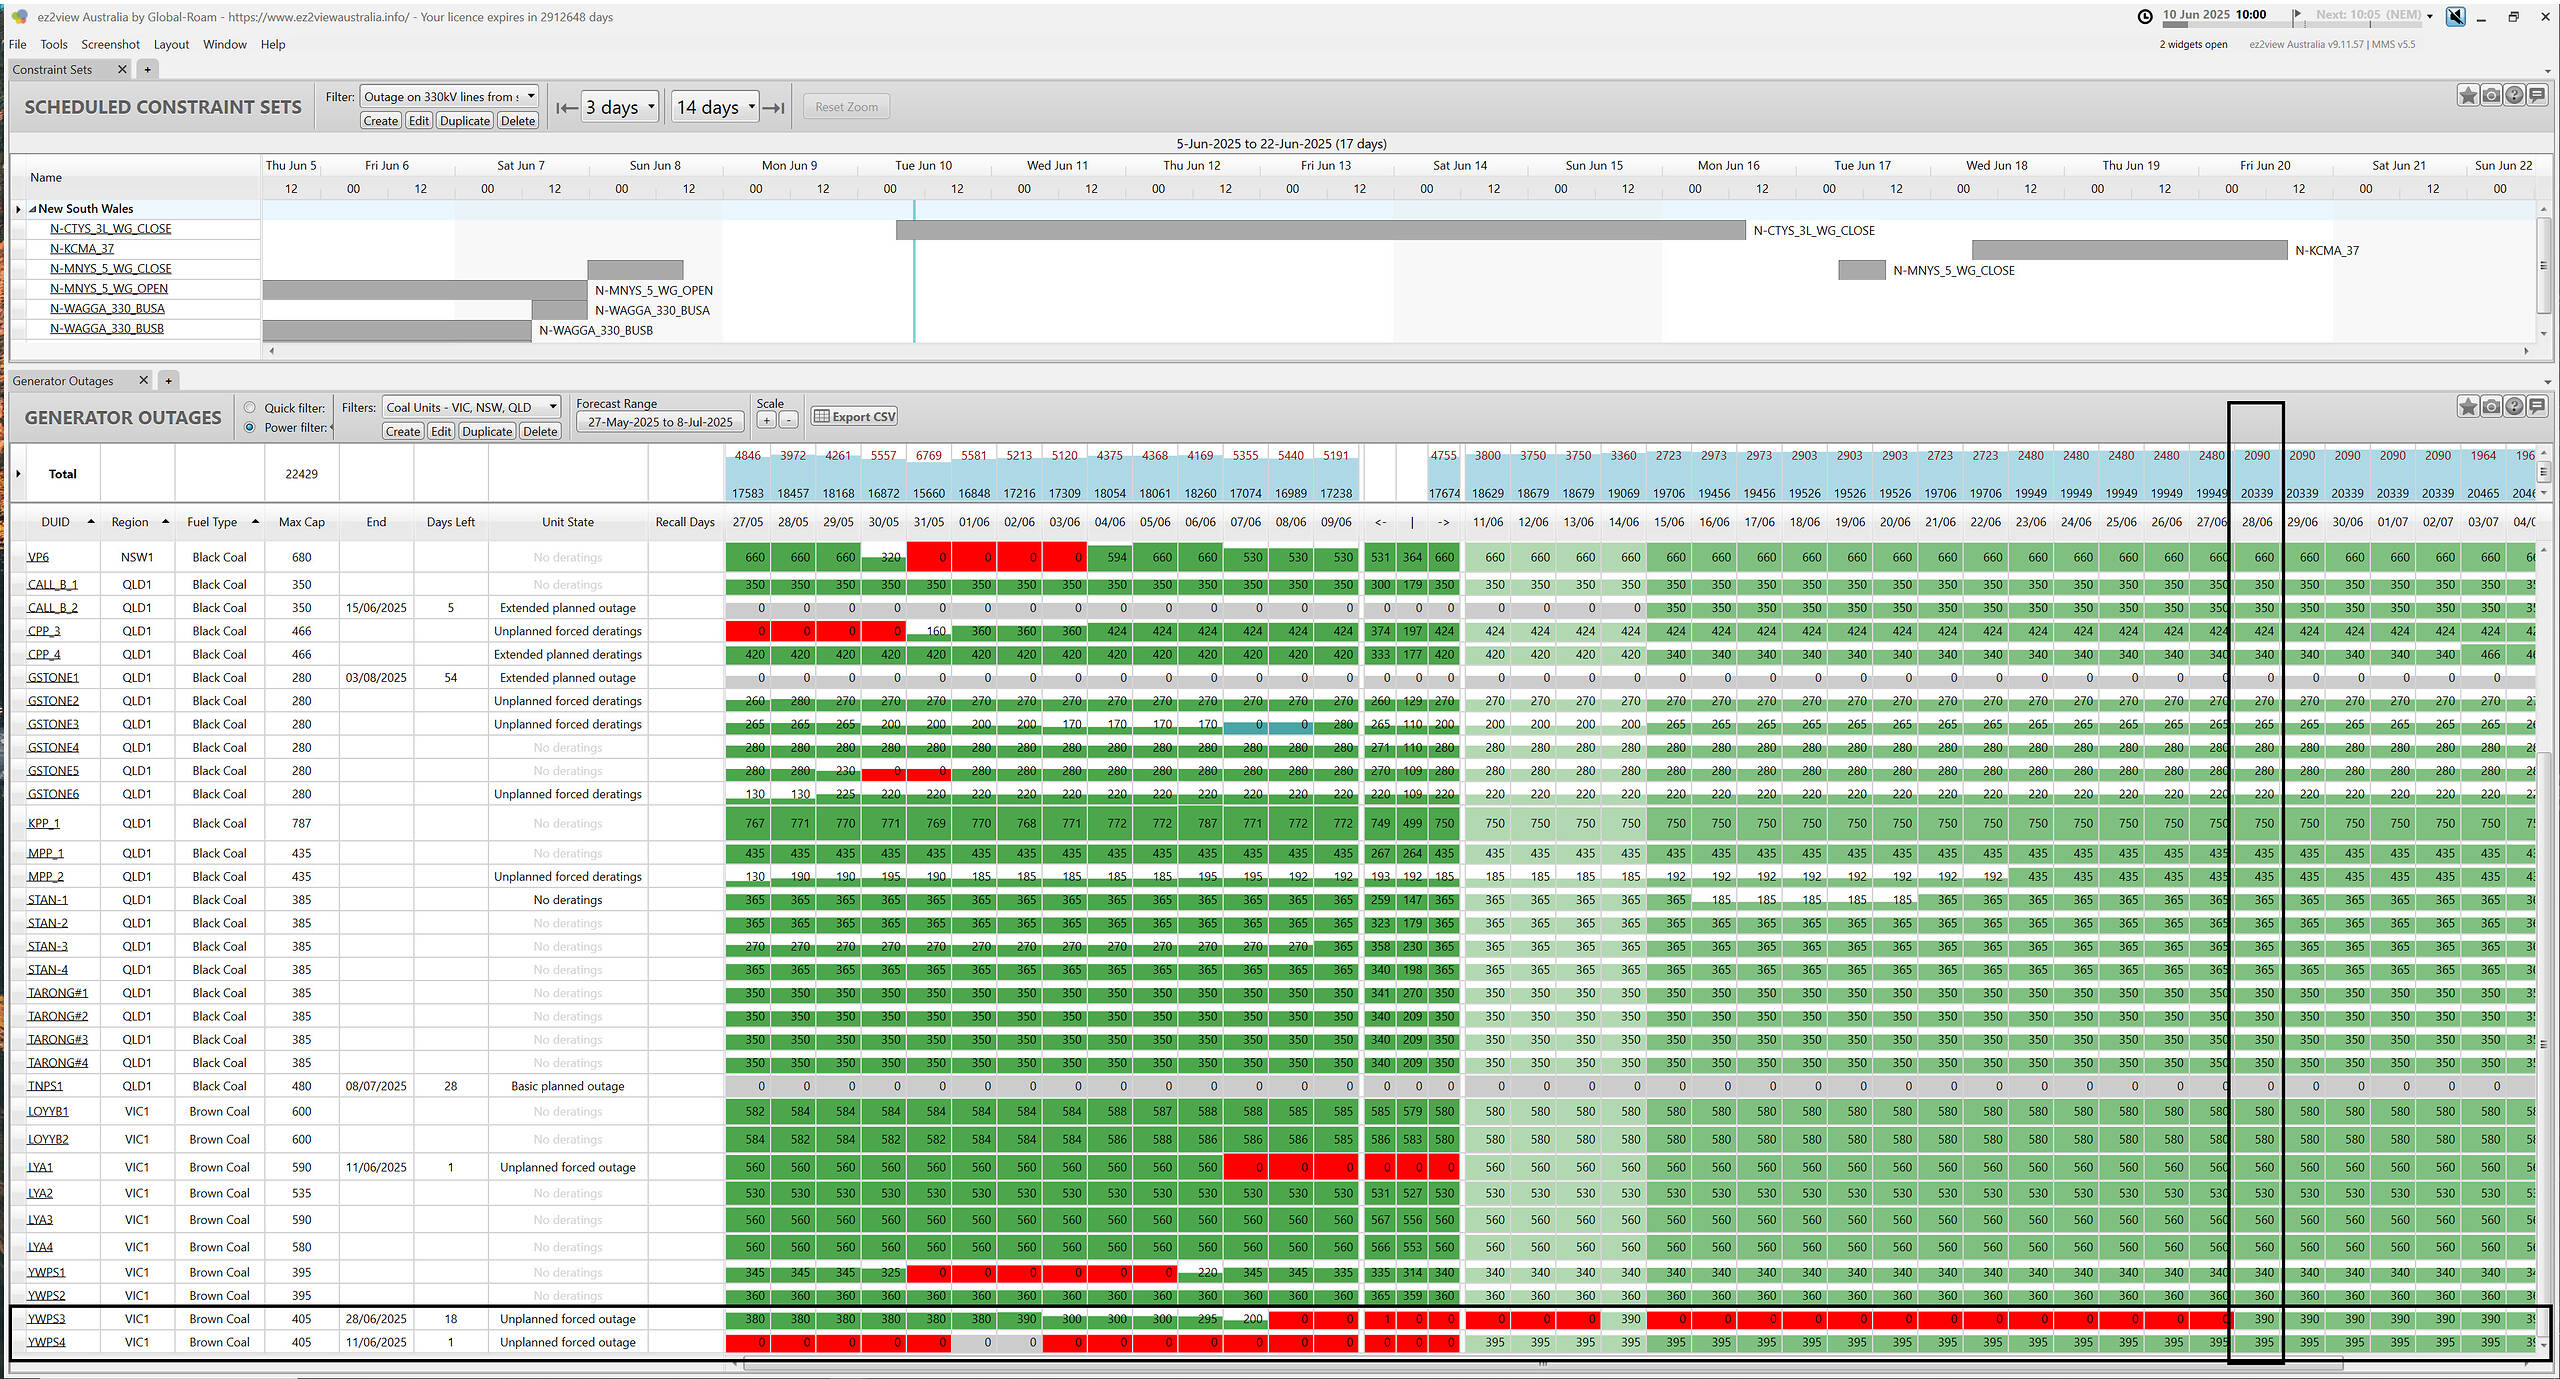
Task: Click Create under constraint sets Filter
Action: (x=381, y=121)
